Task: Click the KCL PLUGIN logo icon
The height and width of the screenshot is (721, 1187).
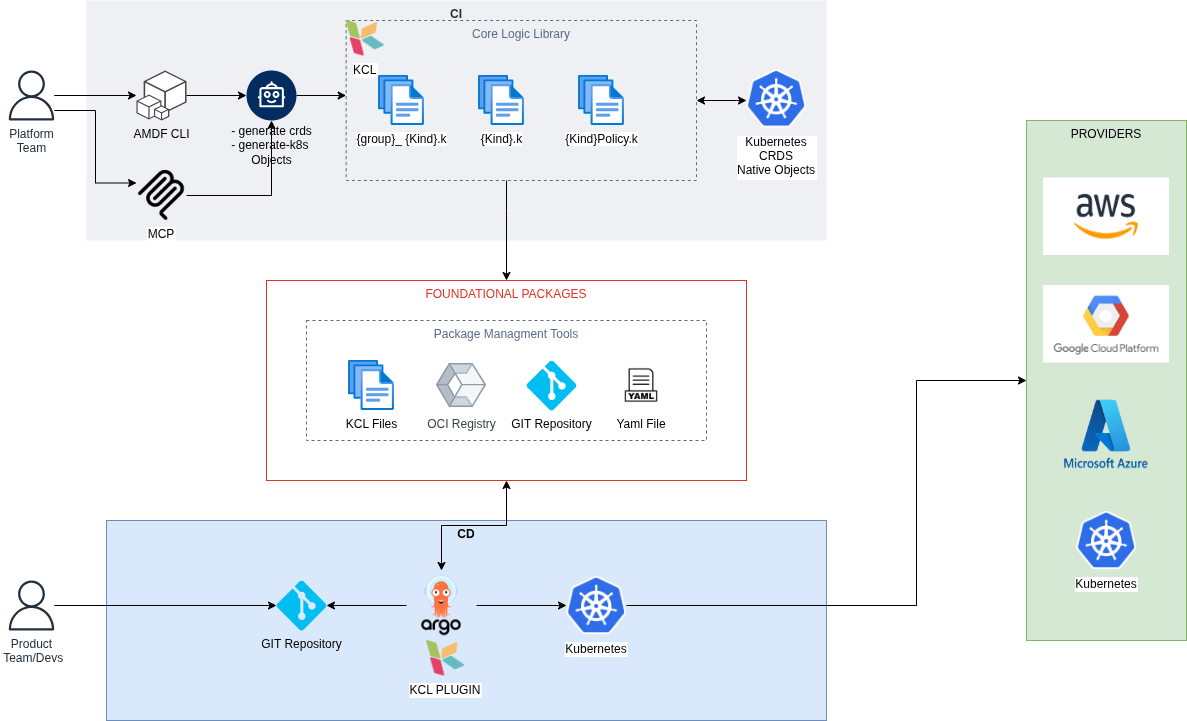Action: coord(444,657)
